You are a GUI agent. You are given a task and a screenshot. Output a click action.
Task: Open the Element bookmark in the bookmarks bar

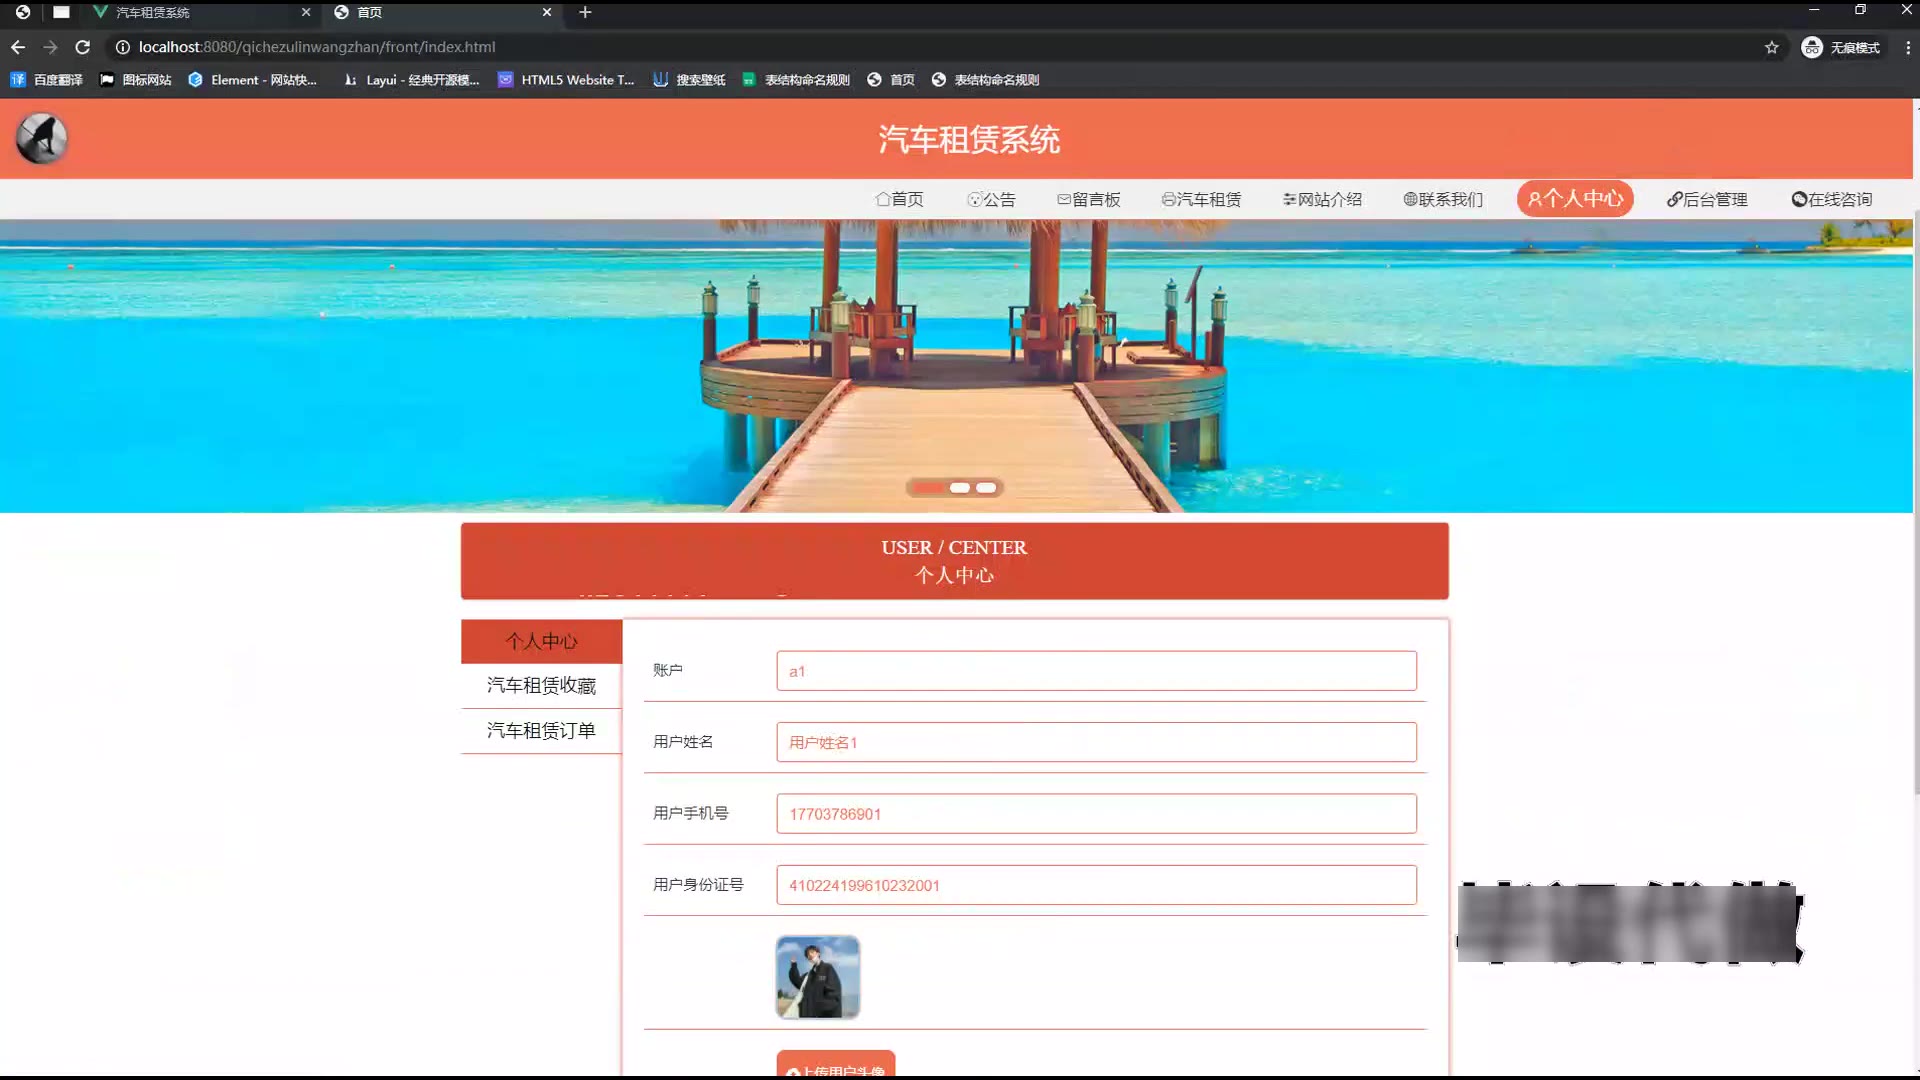click(252, 80)
